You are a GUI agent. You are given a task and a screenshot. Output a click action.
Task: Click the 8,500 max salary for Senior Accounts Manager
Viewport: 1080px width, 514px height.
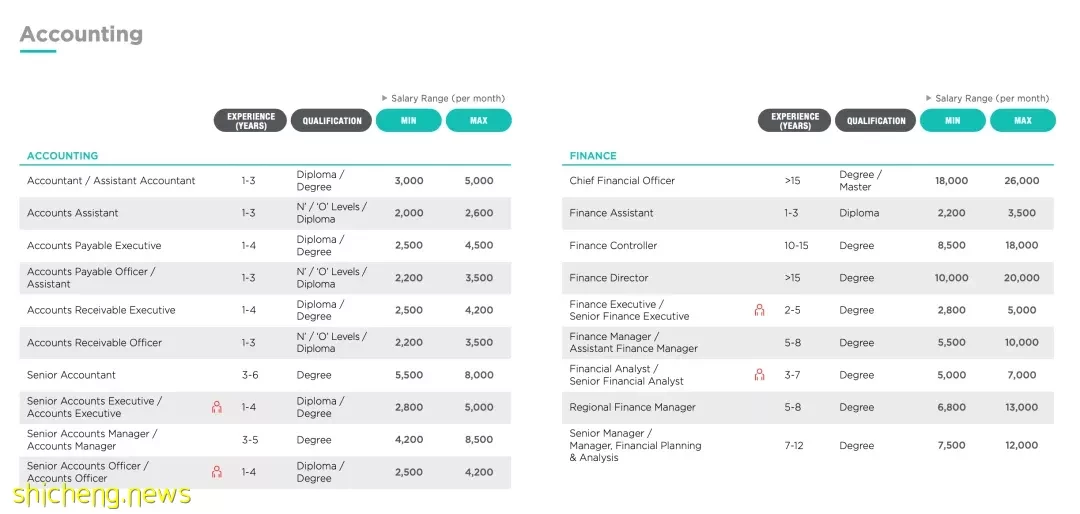click(x=479, y=440)
